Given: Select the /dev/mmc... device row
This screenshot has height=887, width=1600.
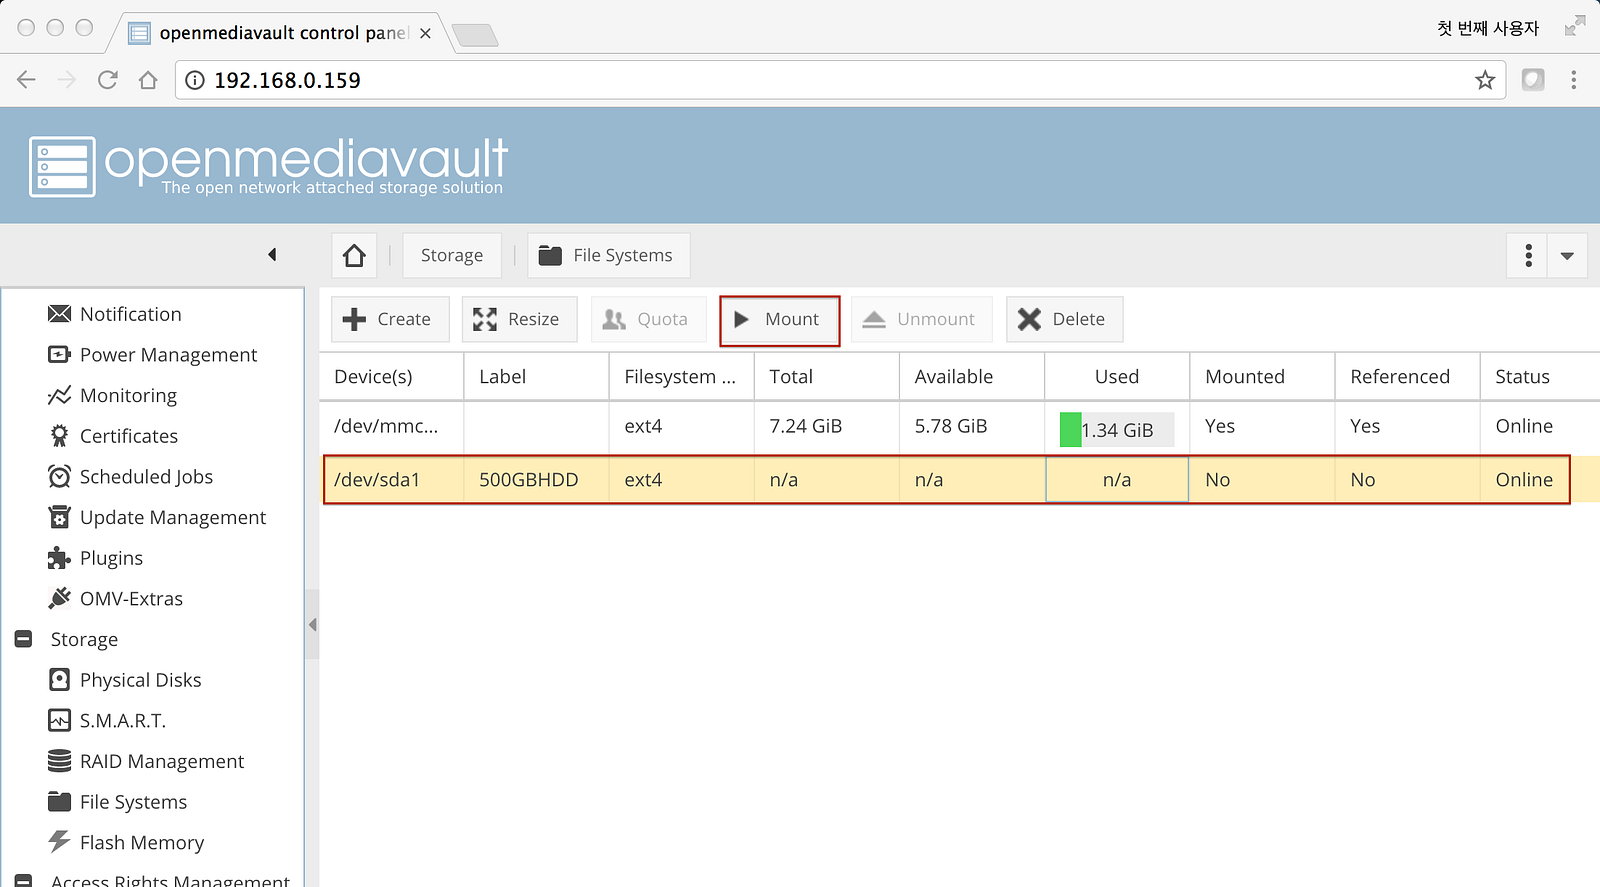Looking at the screenshot, I should pyautogui.click(x=960, y=427).
